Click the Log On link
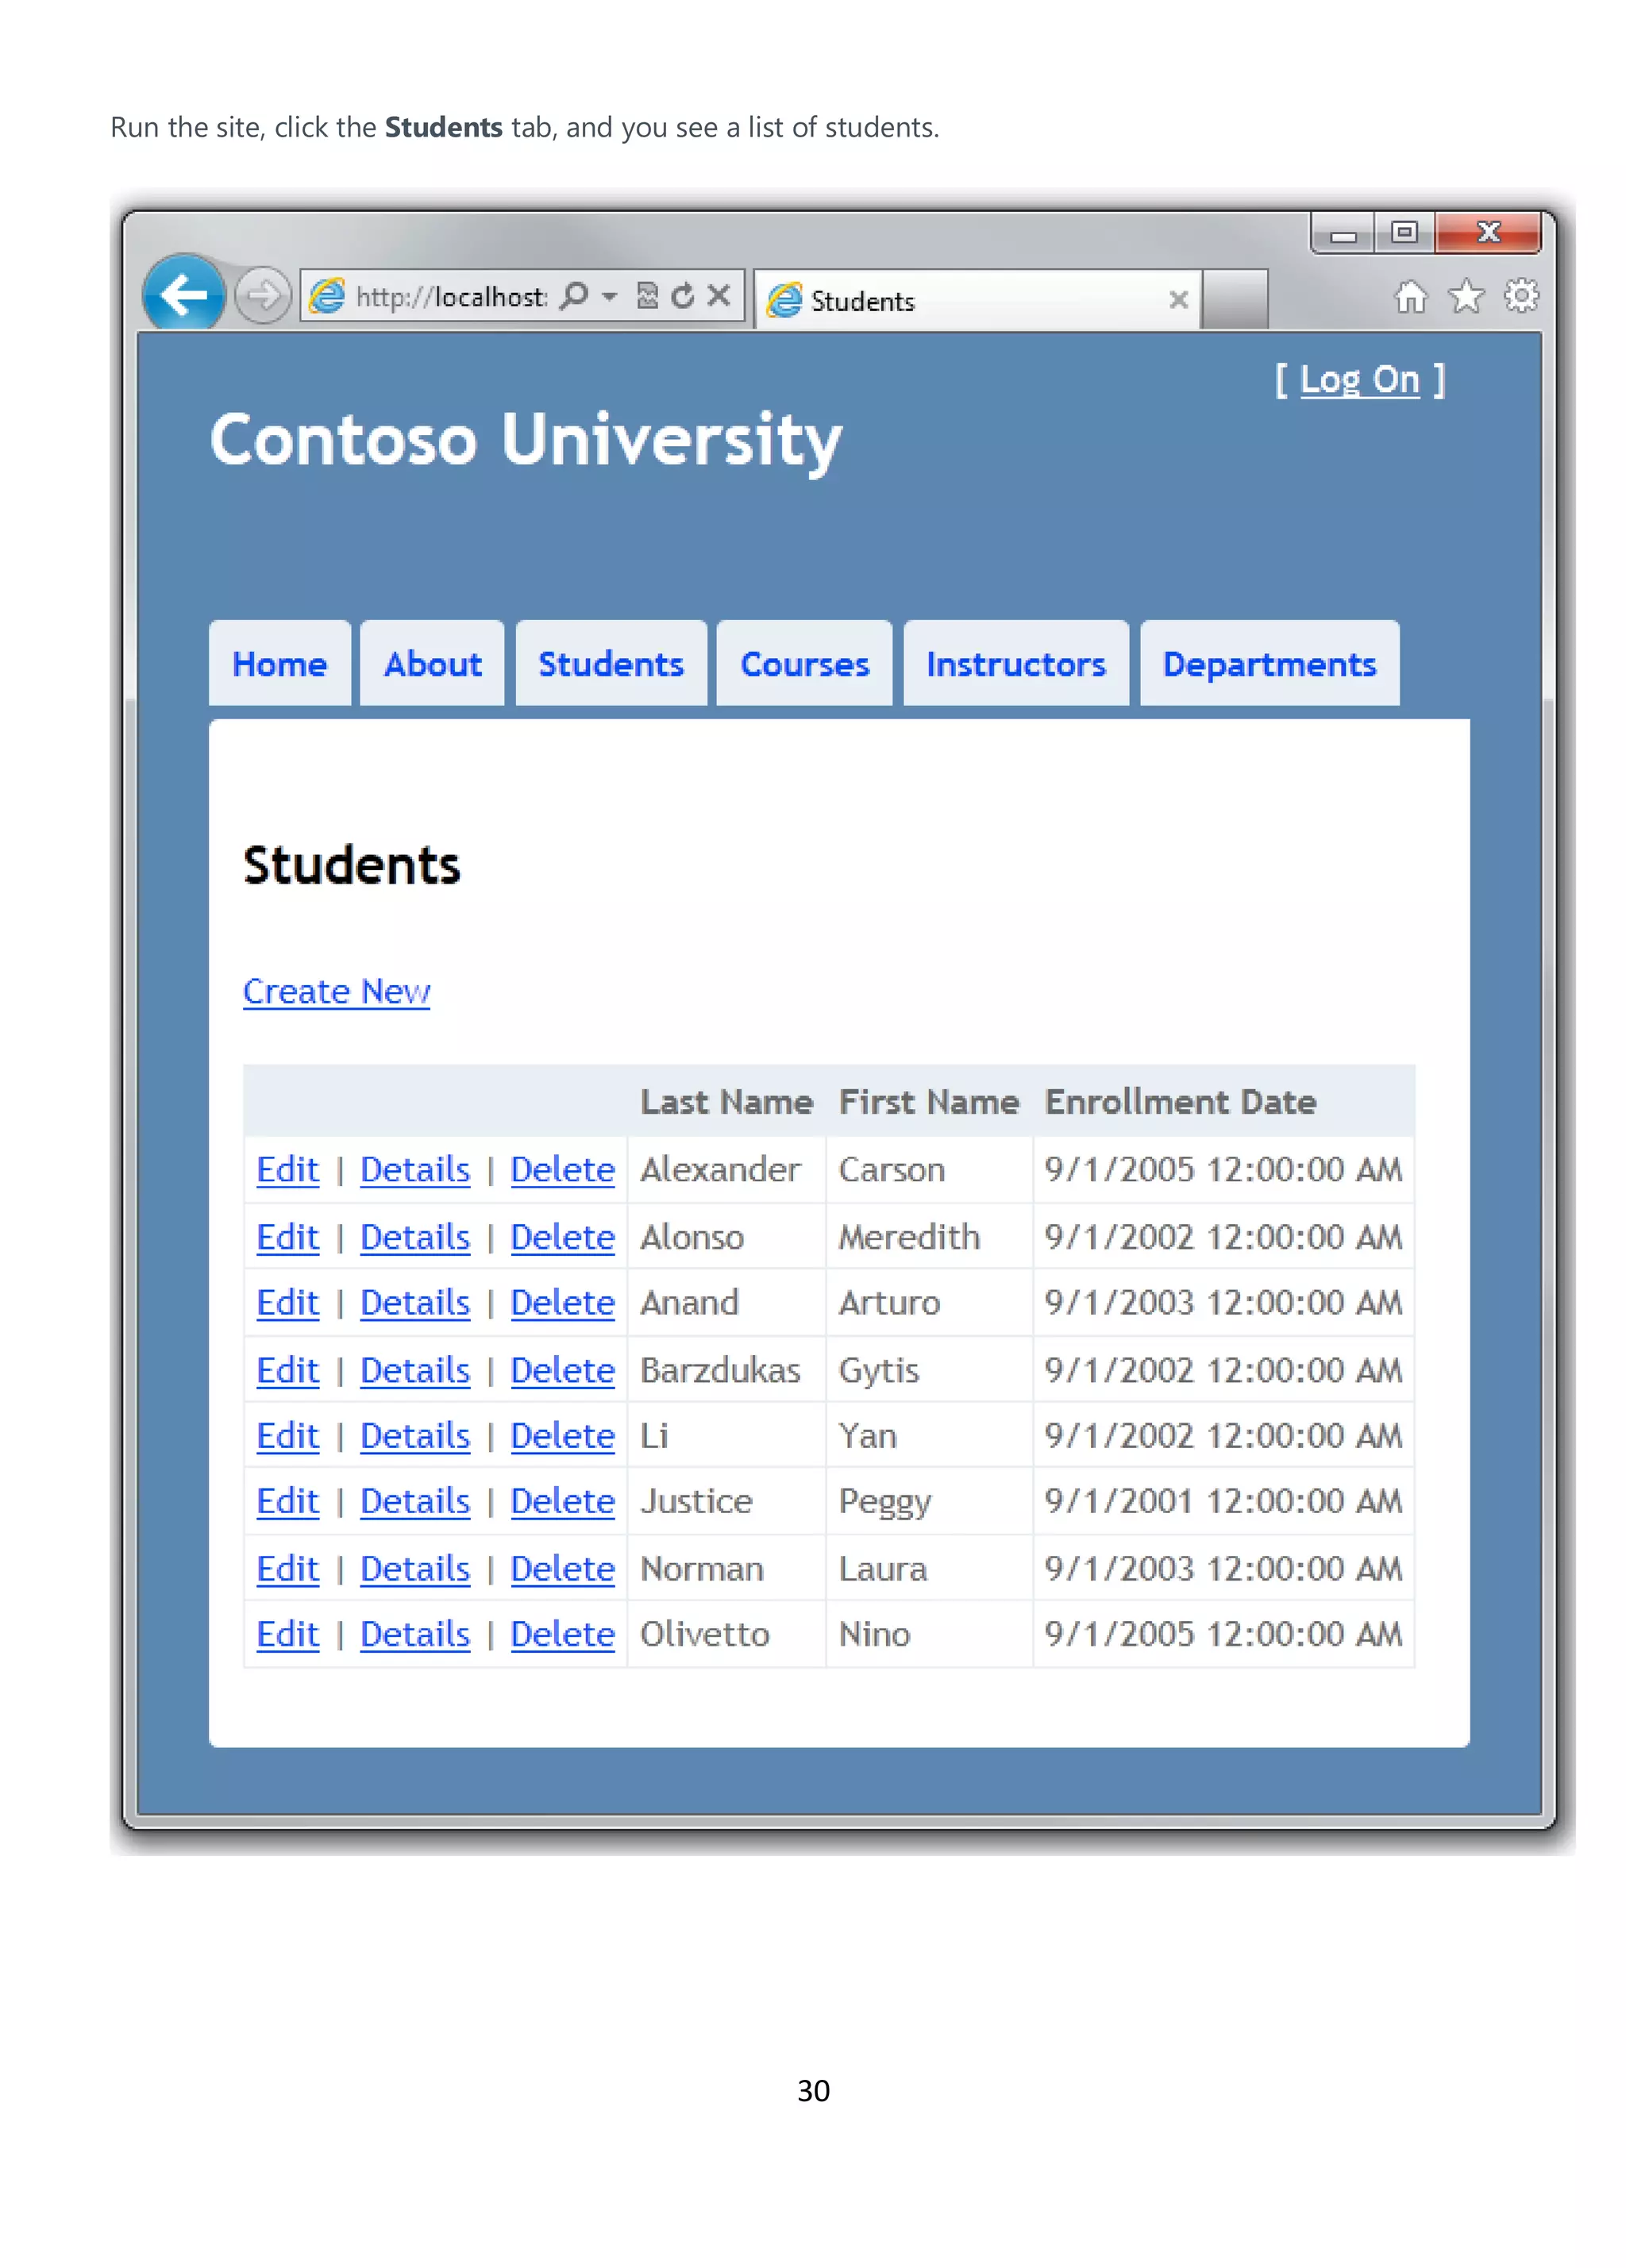1626x2268 pixels. (x=1359, y=380)
